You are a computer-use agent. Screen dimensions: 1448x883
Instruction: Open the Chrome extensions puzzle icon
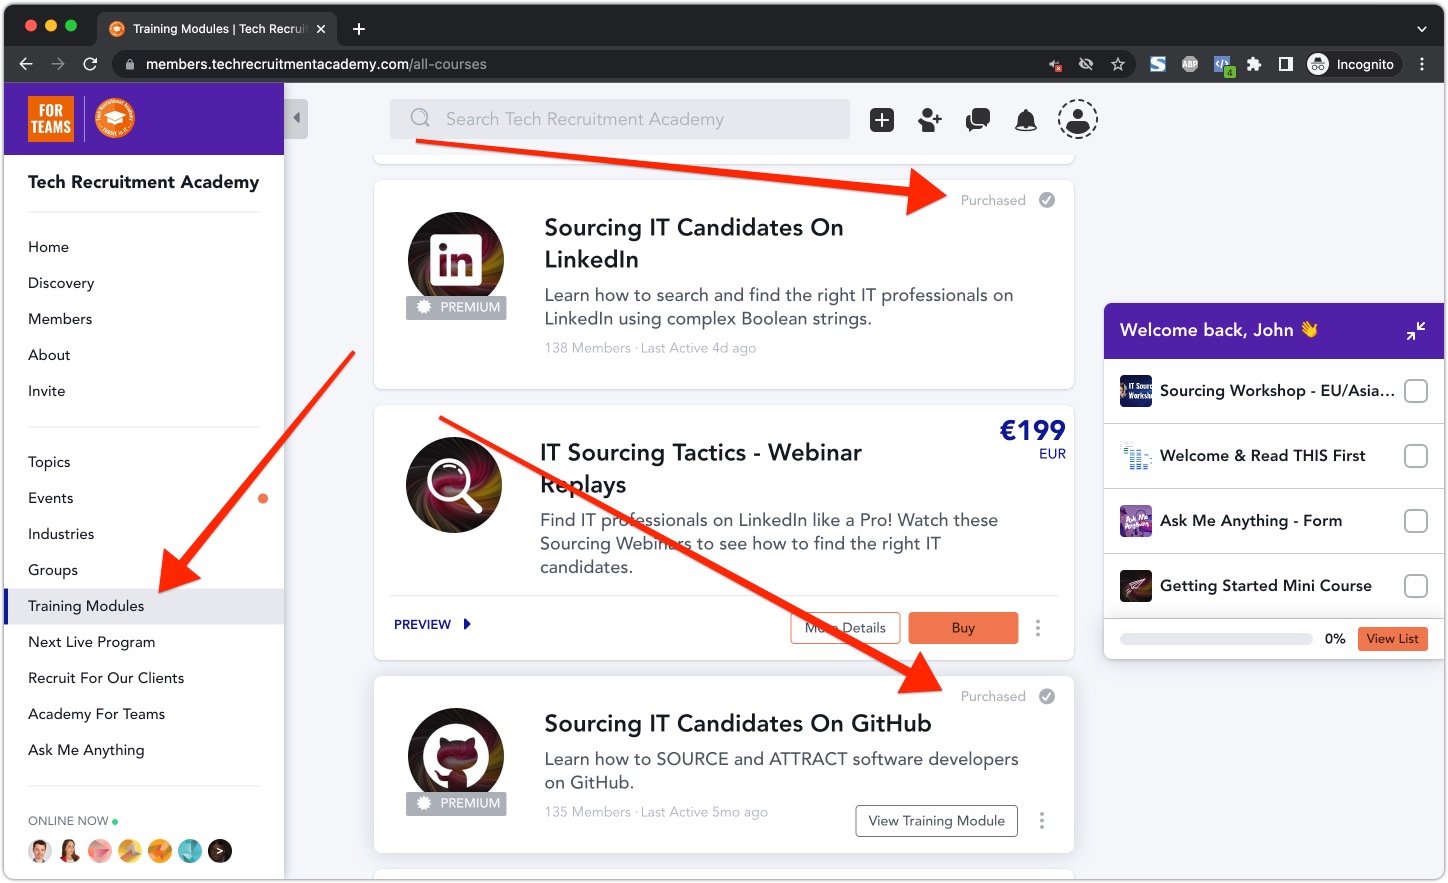point(1254,64)
